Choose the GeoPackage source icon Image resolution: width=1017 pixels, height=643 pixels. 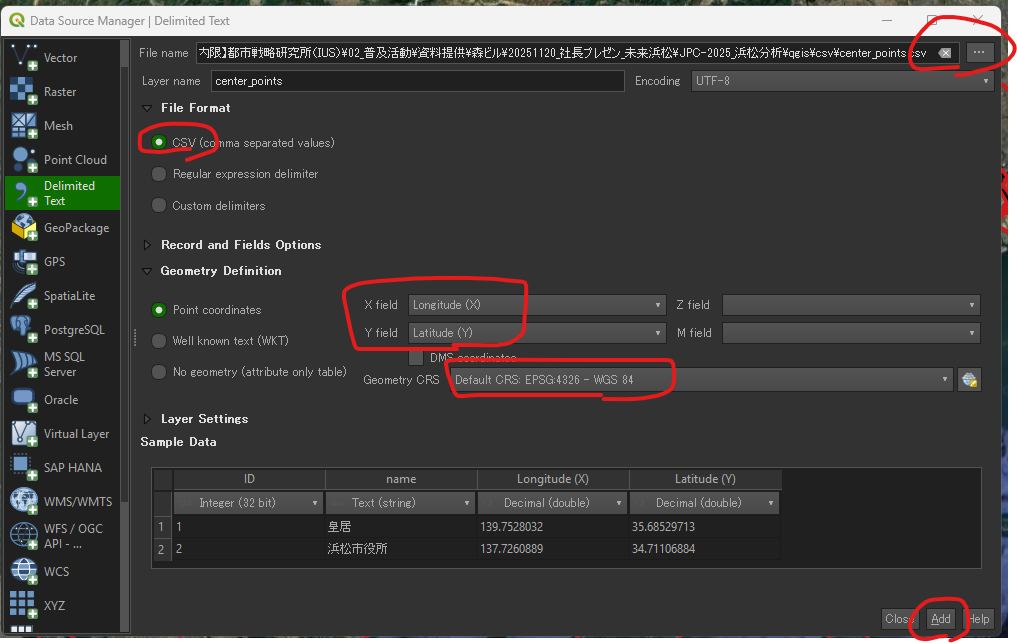pyautogui.click(x=25, y=228)
